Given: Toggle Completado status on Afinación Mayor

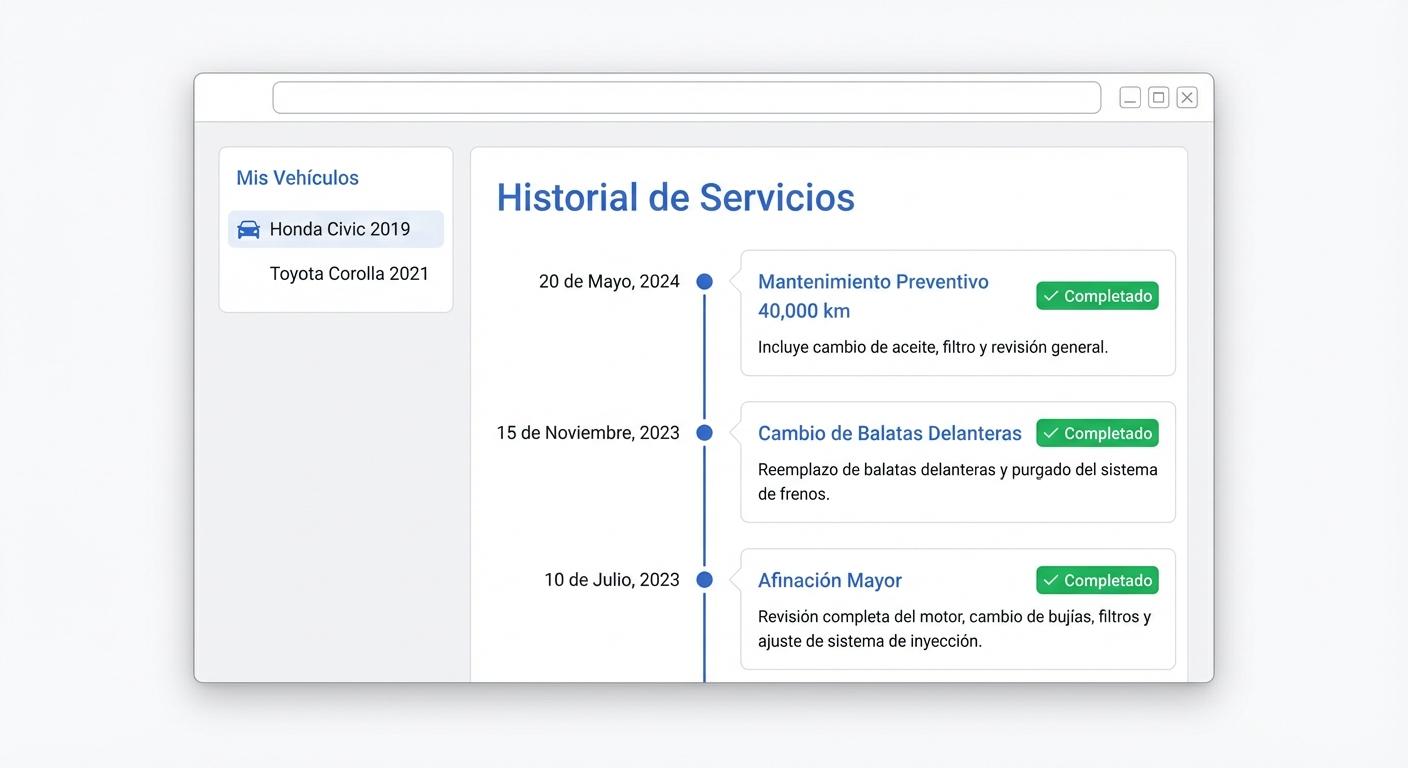Looking at the screenshot, I should (x=1097, y=579).
